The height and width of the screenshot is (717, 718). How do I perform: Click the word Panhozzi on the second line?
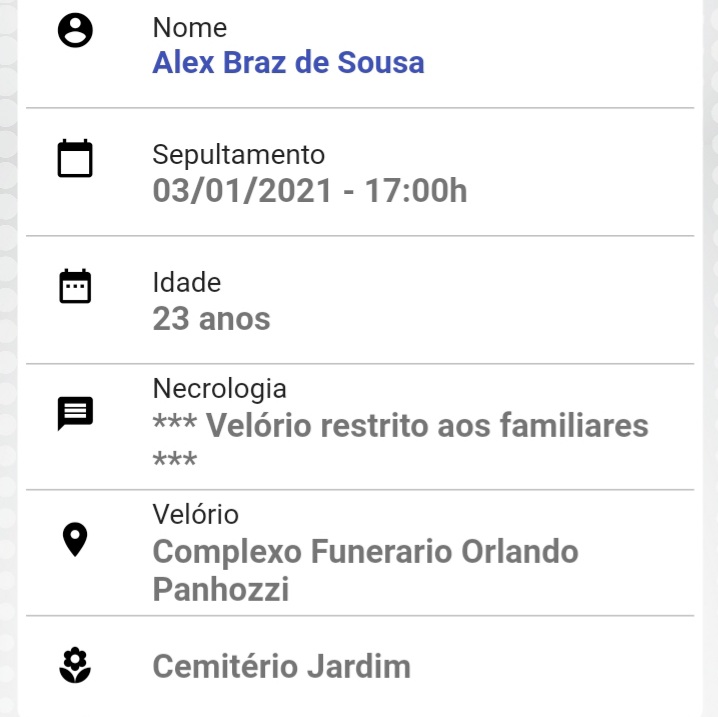pyautogui.click(x=221, y=589)
